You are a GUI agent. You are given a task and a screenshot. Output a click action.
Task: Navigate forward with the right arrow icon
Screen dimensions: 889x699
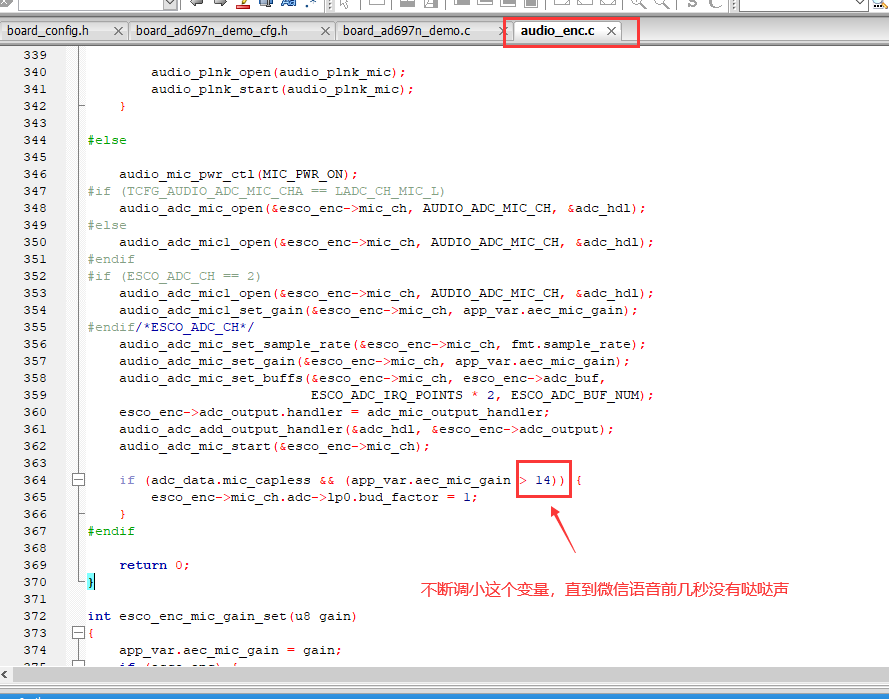point(221,3)
